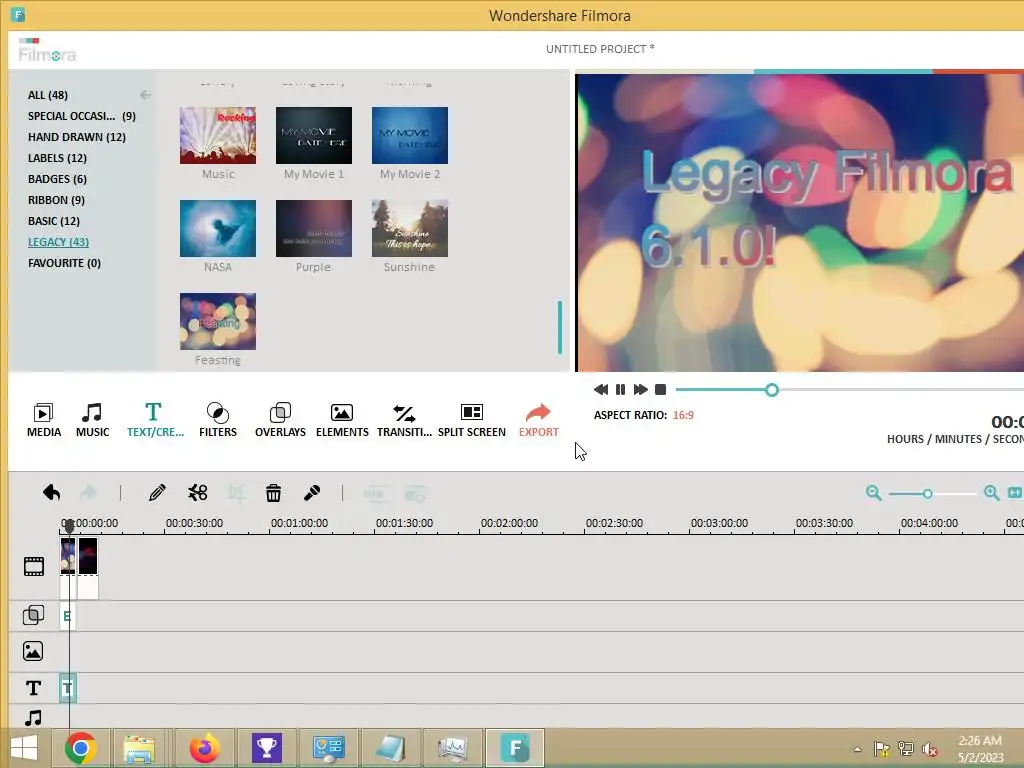
Task: Choose the Music title preset thumbnail
Action: pyautogui.click(x=217, y=135)
